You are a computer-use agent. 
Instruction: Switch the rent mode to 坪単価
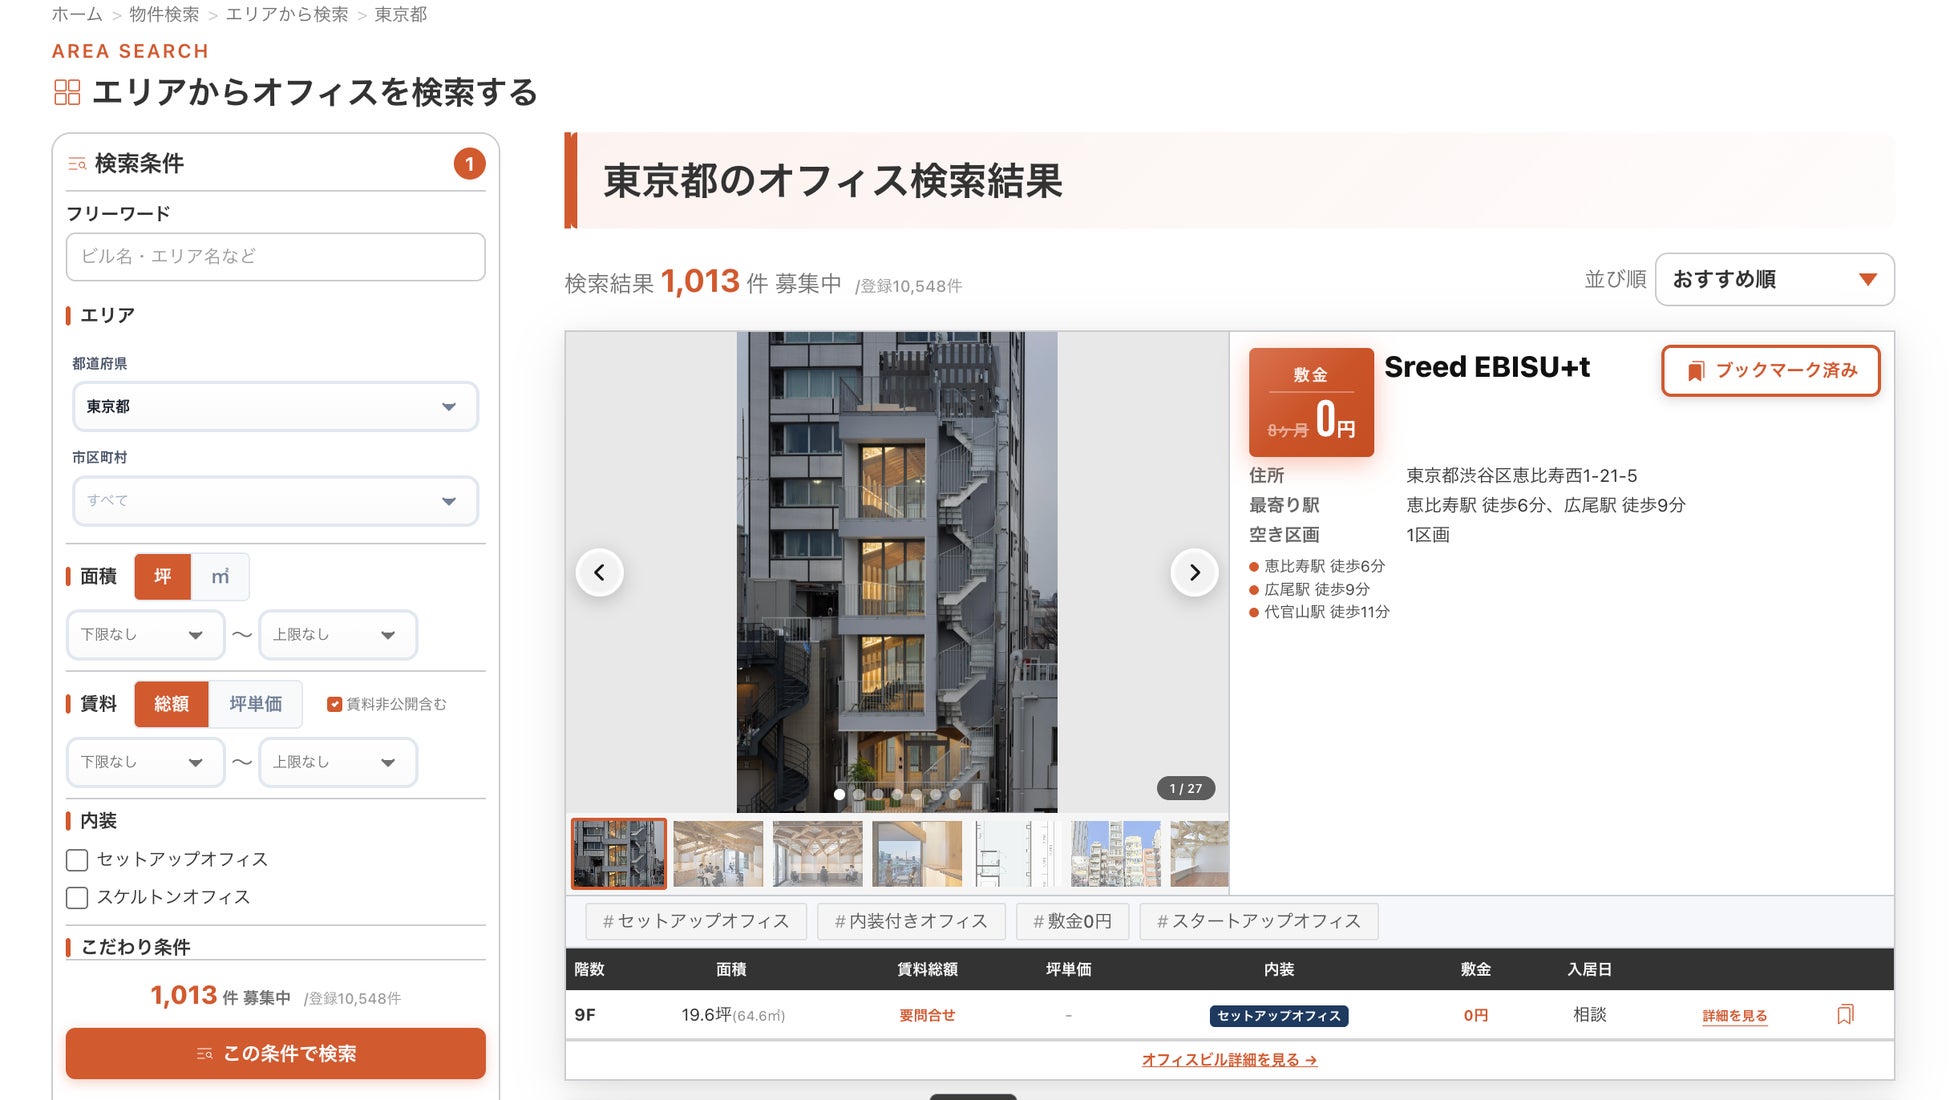255,704
